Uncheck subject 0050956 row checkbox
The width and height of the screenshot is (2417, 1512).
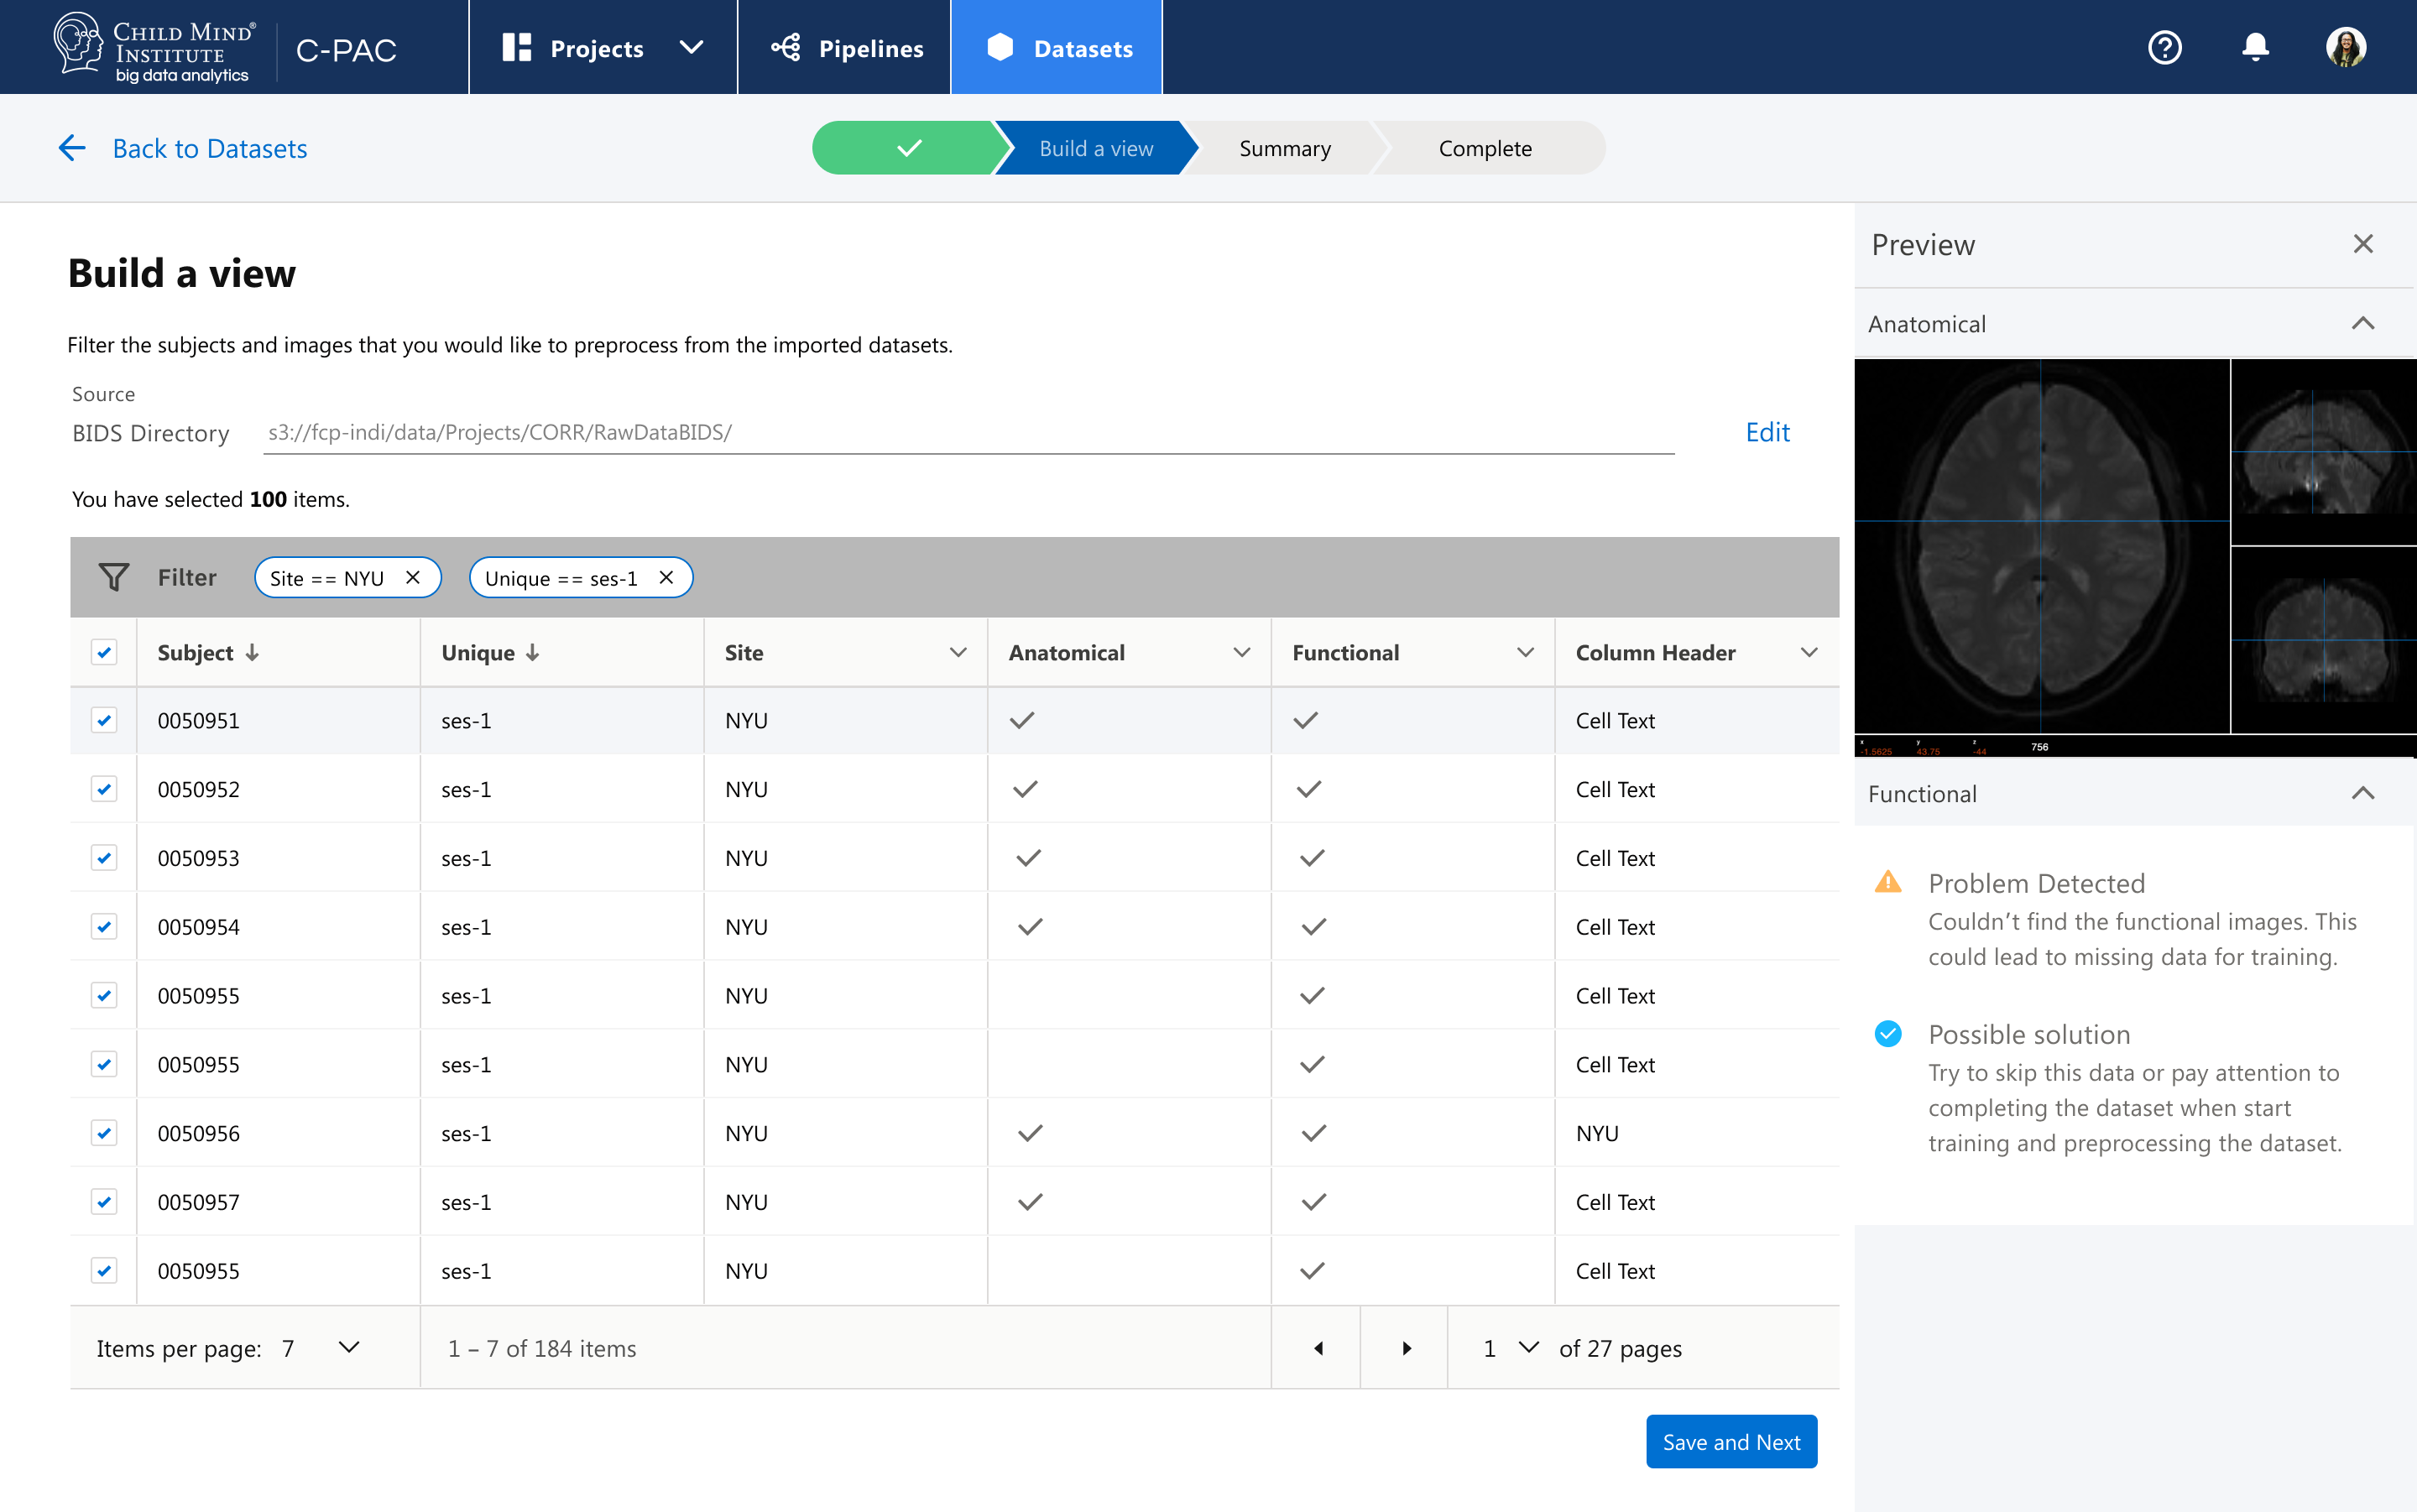point(104,1133)
